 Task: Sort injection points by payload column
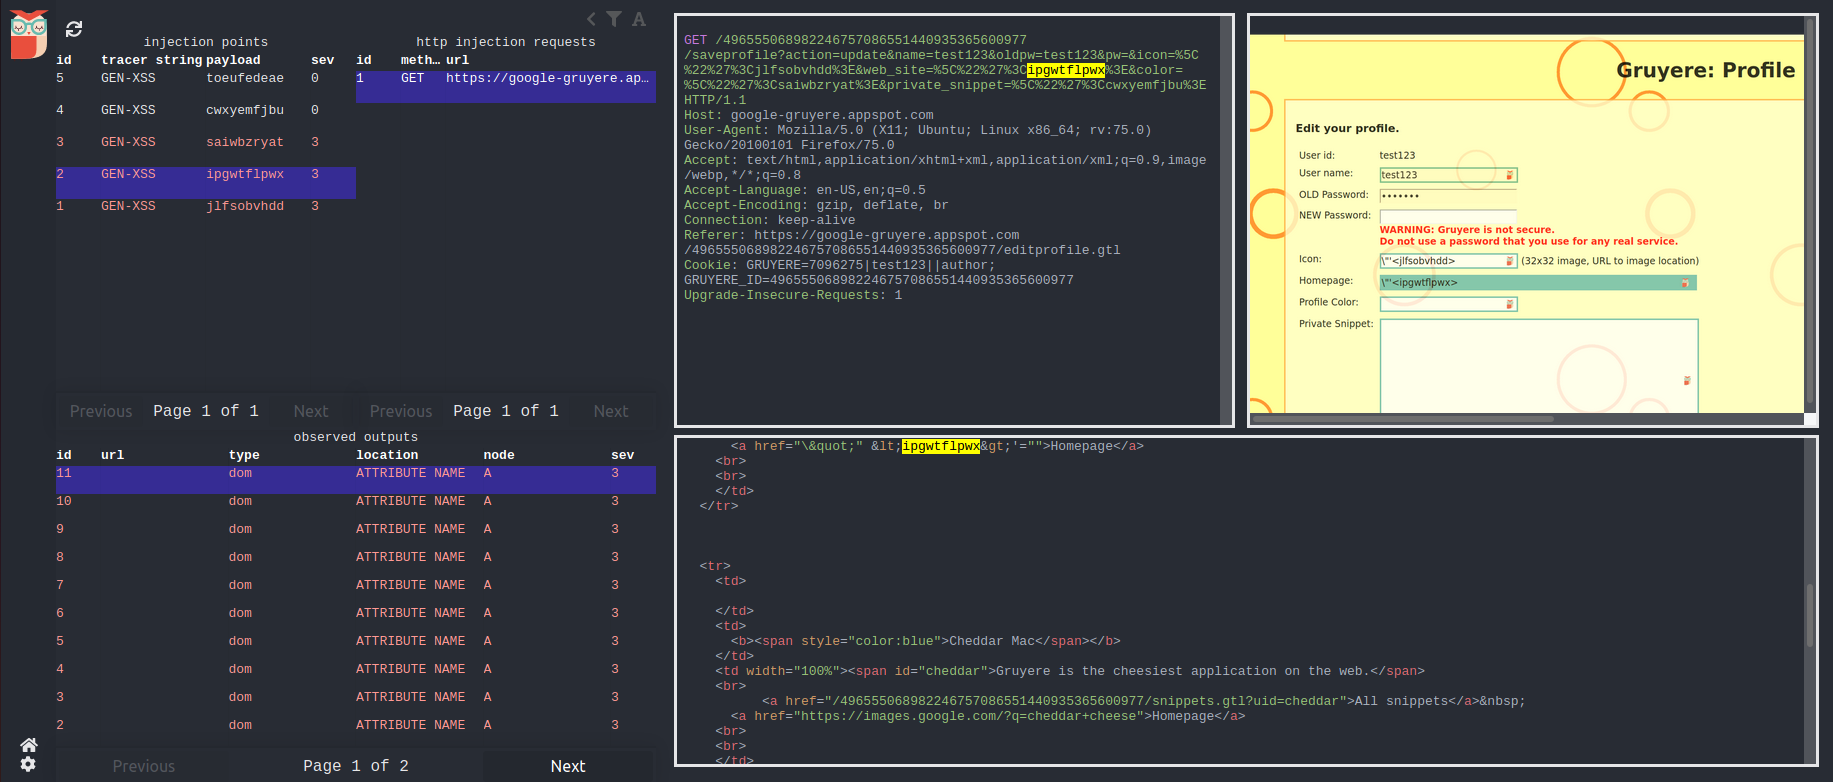tap(233, 60)
